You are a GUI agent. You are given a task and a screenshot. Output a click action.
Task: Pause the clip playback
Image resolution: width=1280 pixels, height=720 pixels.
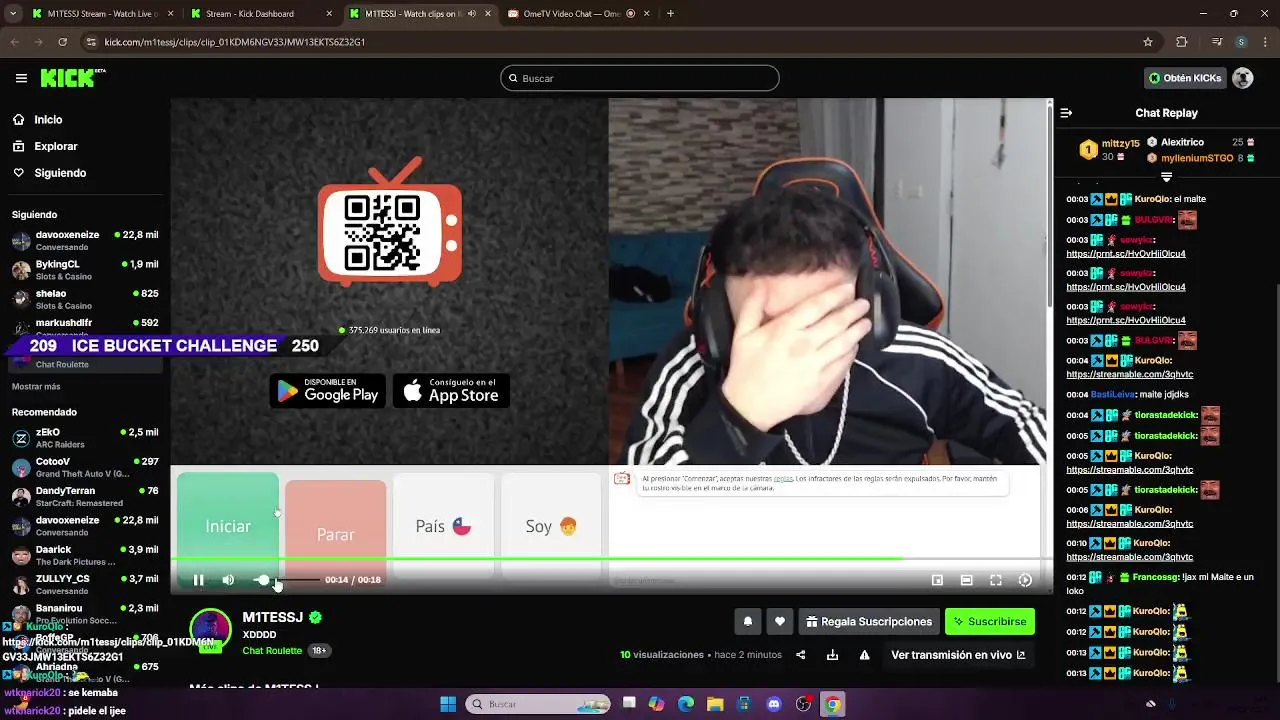tap(198, 580)
